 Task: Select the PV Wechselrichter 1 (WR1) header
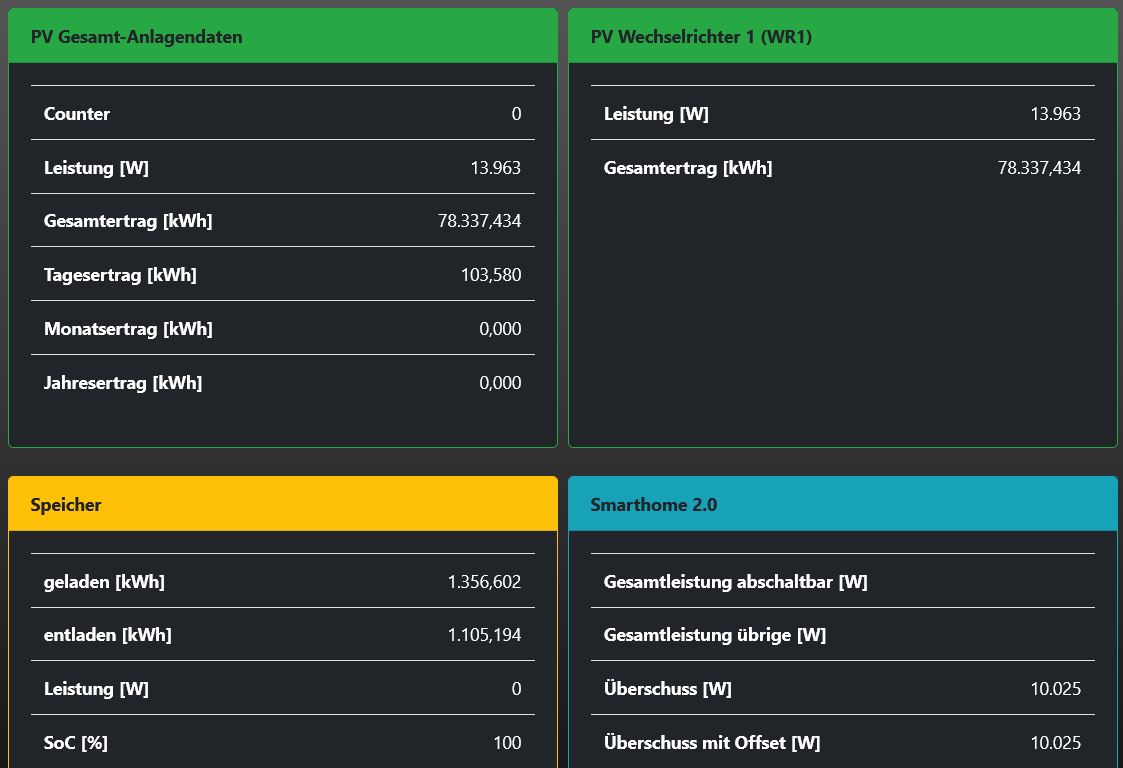[x=701, y=37]
